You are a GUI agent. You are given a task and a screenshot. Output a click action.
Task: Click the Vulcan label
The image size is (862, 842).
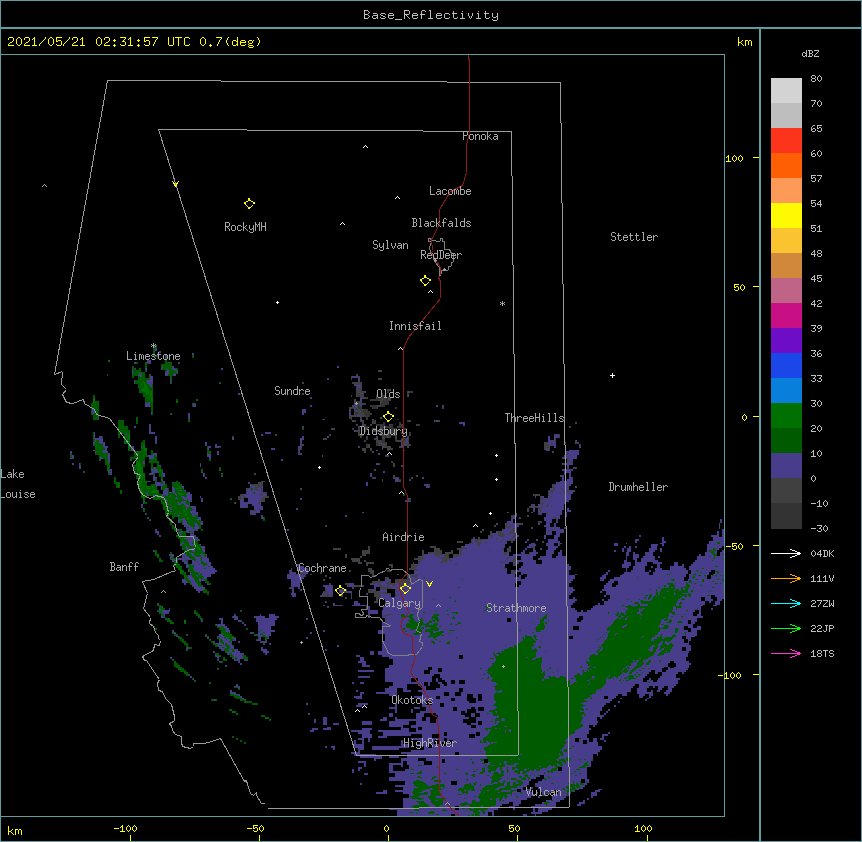click(x=544, y=792)
